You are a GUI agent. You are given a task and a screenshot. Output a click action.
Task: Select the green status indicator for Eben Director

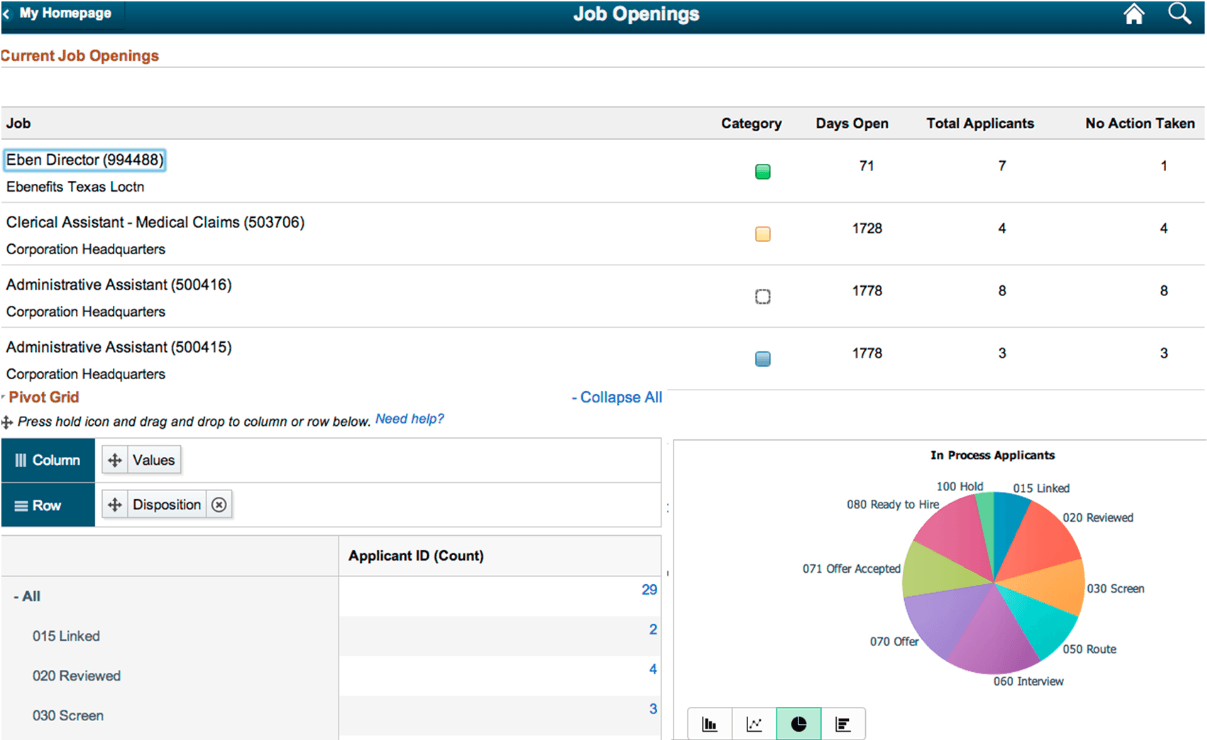pos(762,171)
